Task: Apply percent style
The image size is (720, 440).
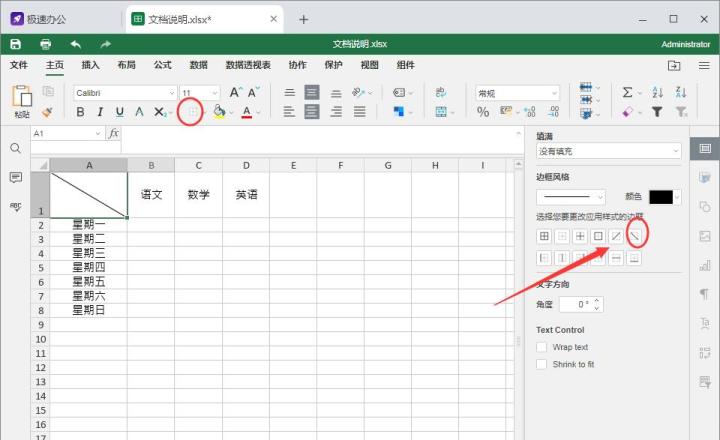Action: coord(483,112)
